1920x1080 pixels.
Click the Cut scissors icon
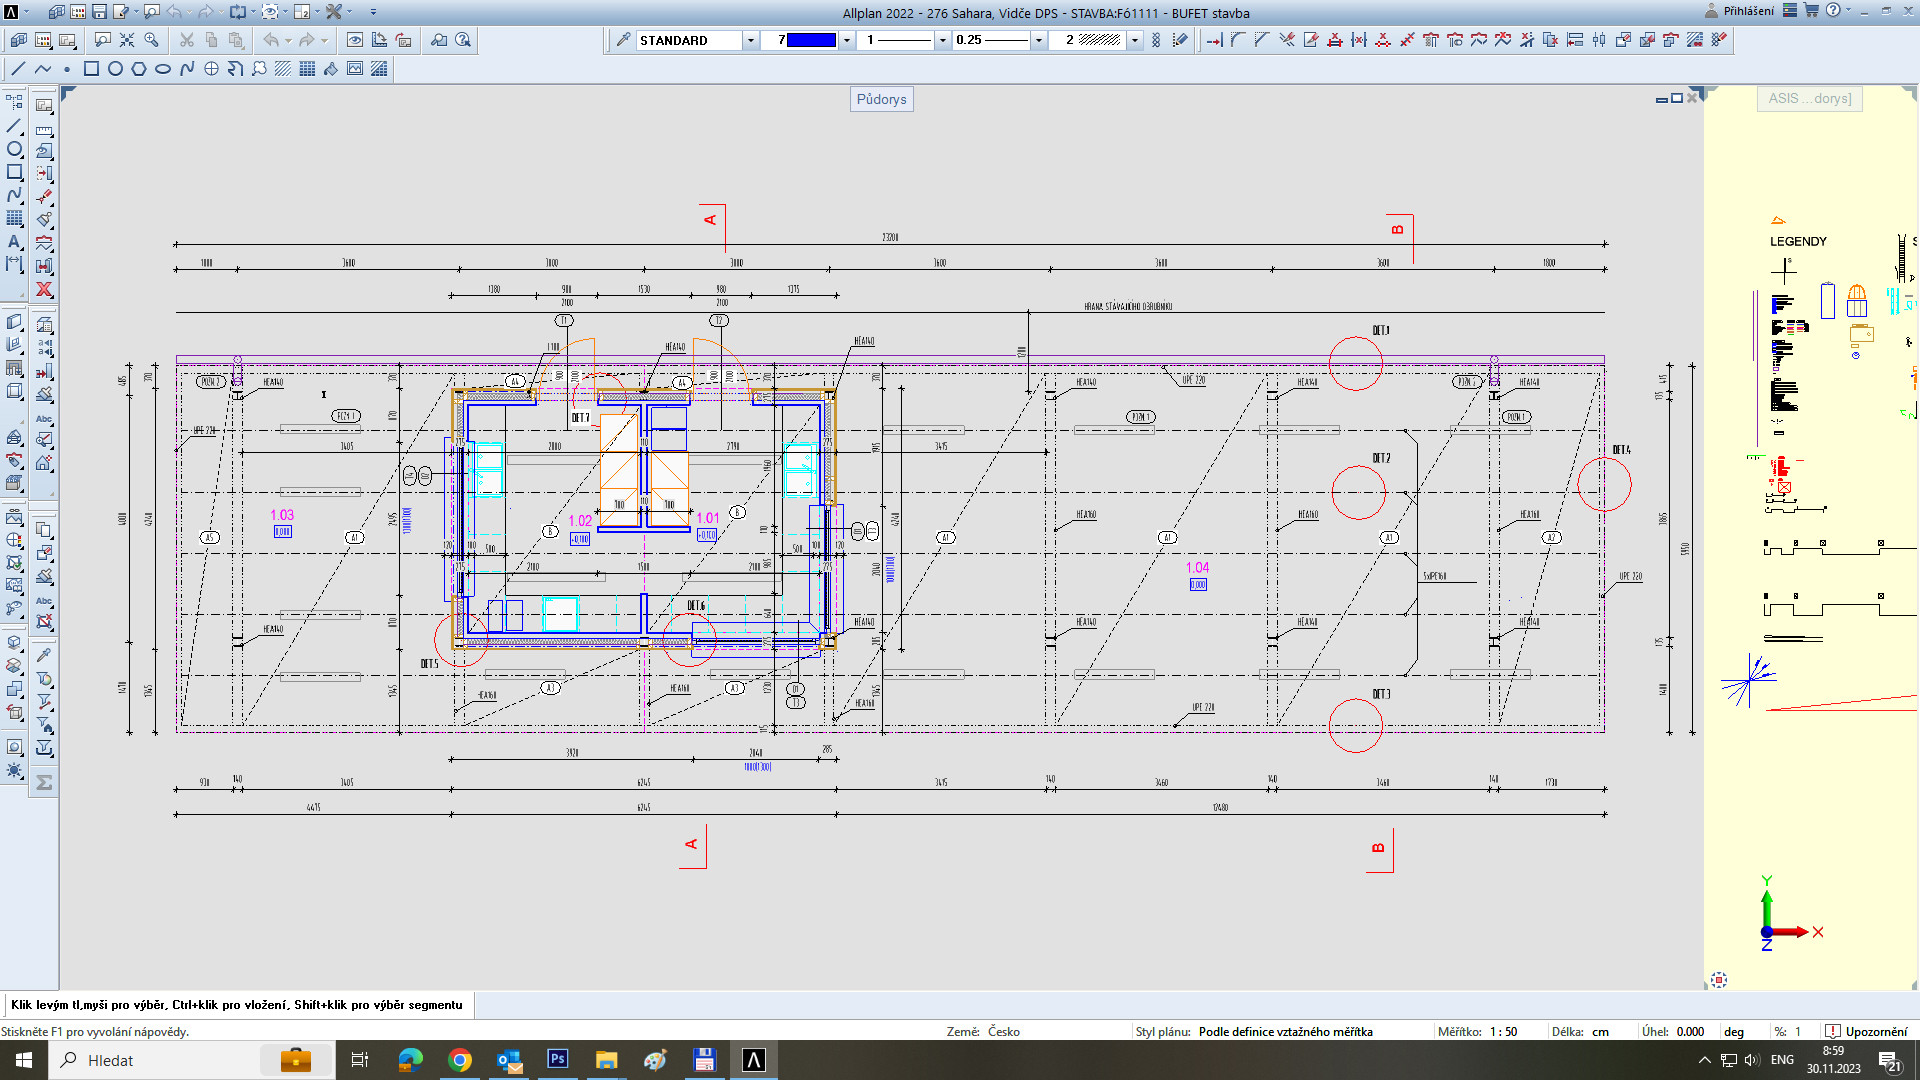tap(187, 40)
